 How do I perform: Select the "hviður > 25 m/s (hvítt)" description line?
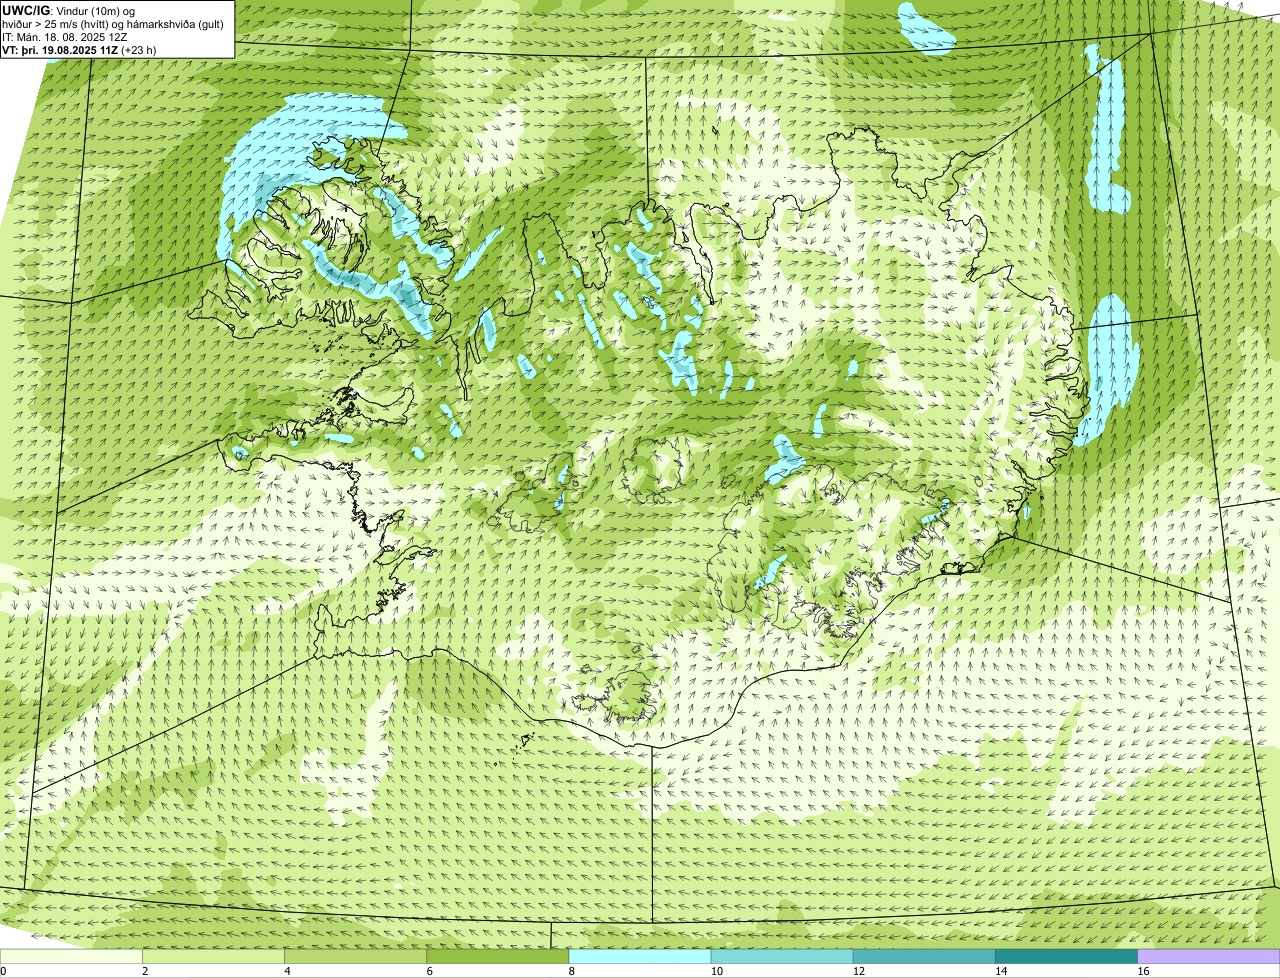(113, 23)
